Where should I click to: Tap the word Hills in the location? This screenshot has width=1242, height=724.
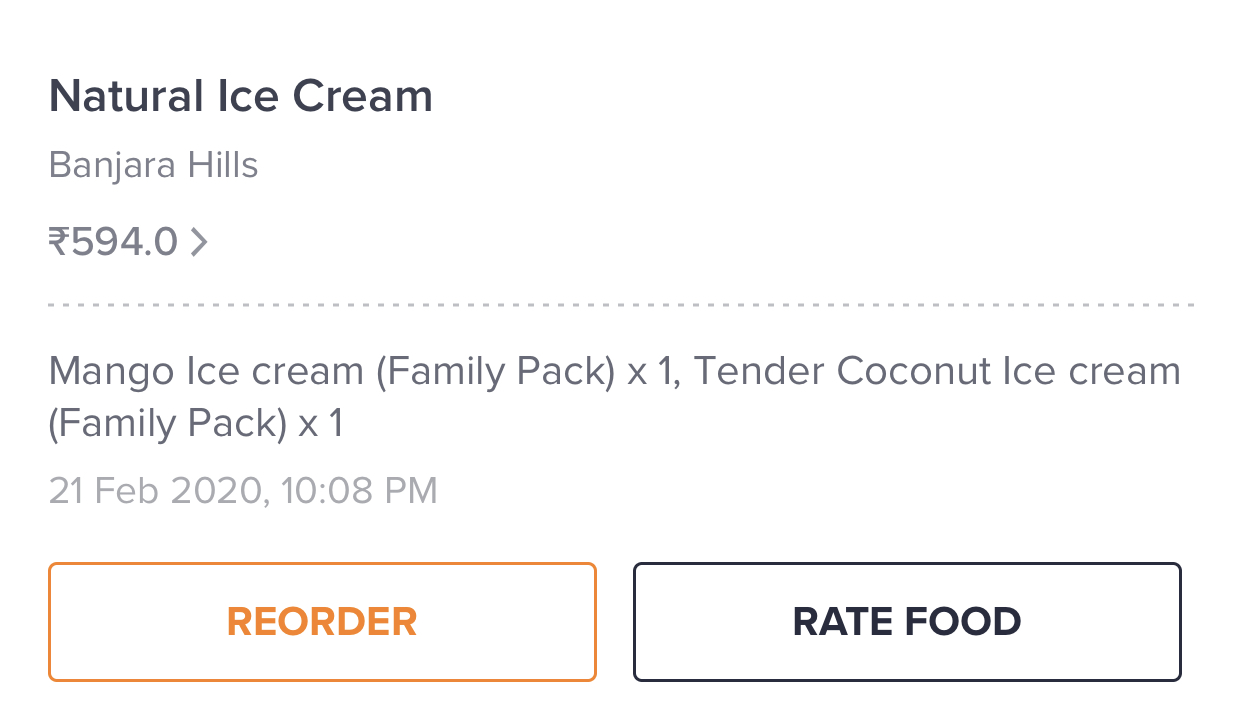221,165
